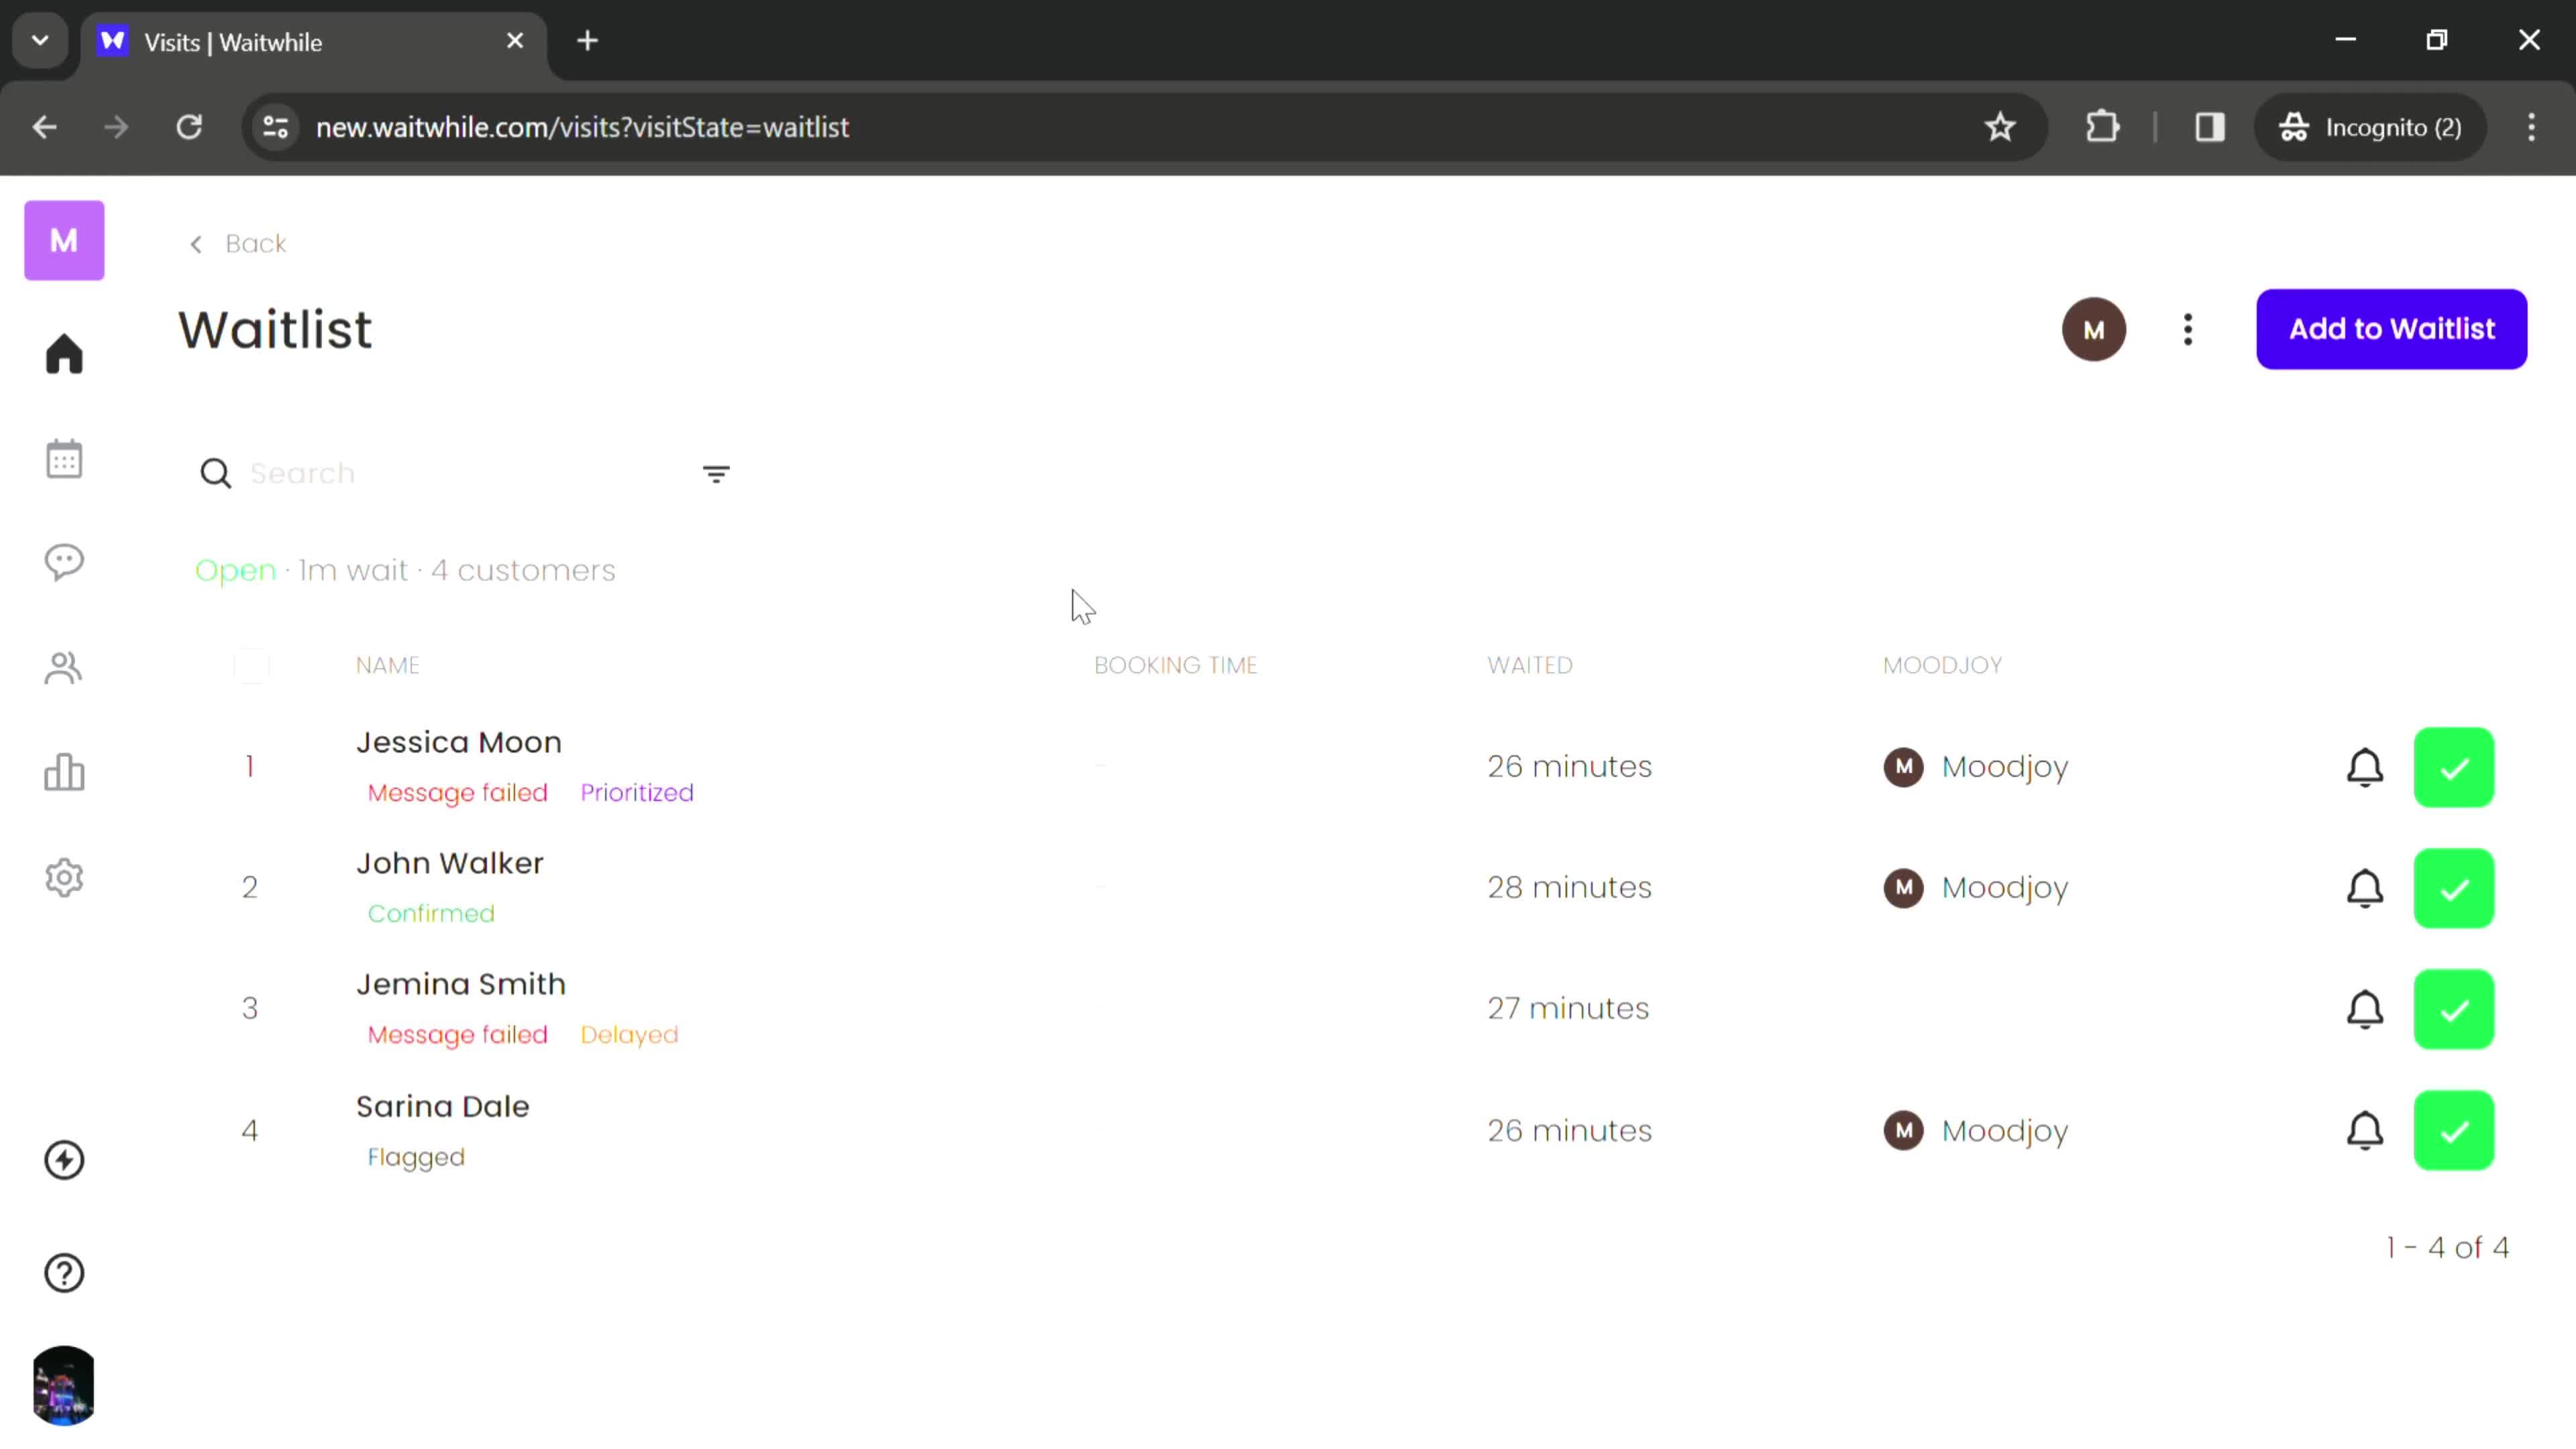Click 27 minutes waited value
Viewport: 2576px width, 1449px height.
pyautogui.click(x=1568, y=1009)
